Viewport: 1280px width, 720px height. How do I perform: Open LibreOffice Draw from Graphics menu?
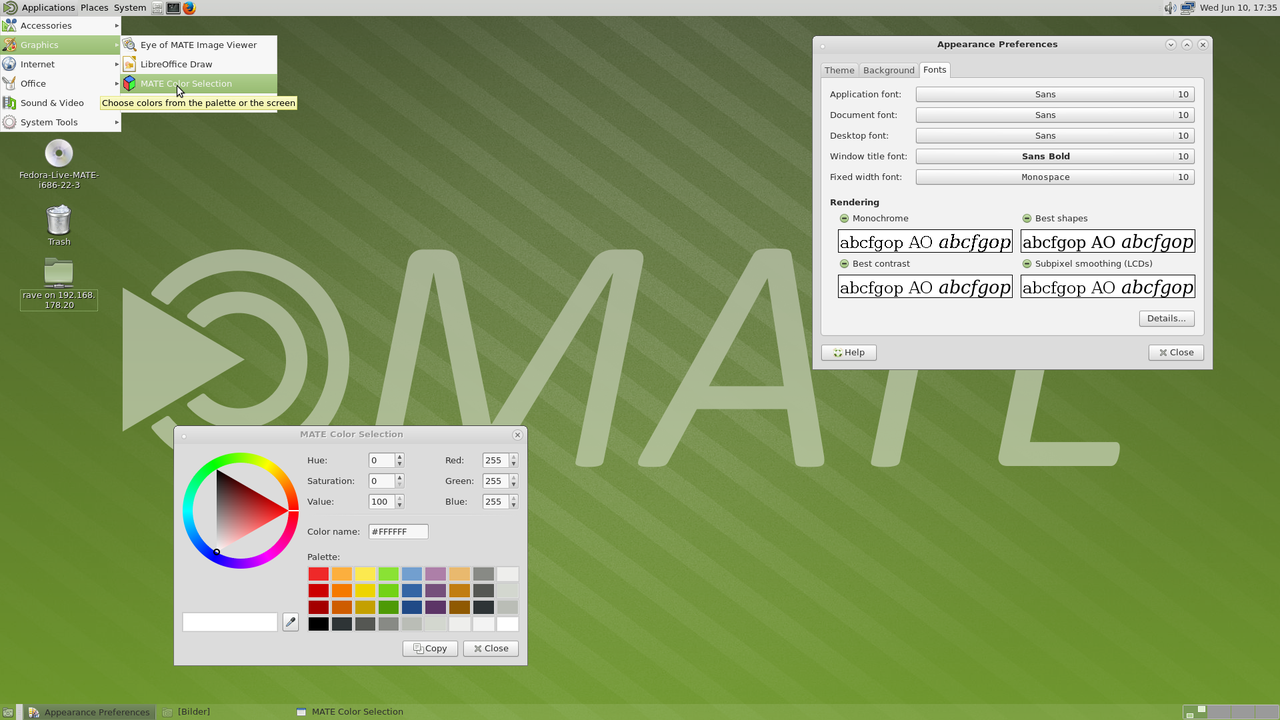176,64
